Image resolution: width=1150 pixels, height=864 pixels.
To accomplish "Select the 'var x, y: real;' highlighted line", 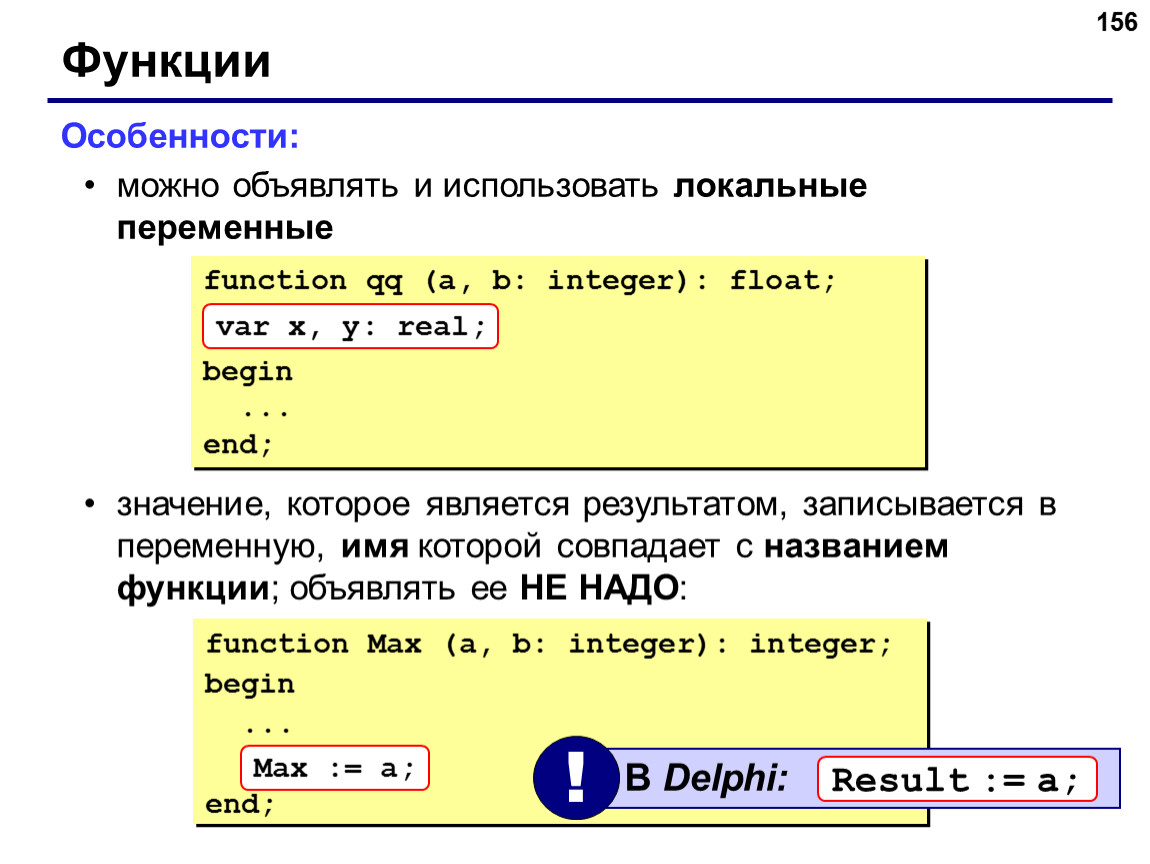I will pyautogui.click(x=351, y=326).
